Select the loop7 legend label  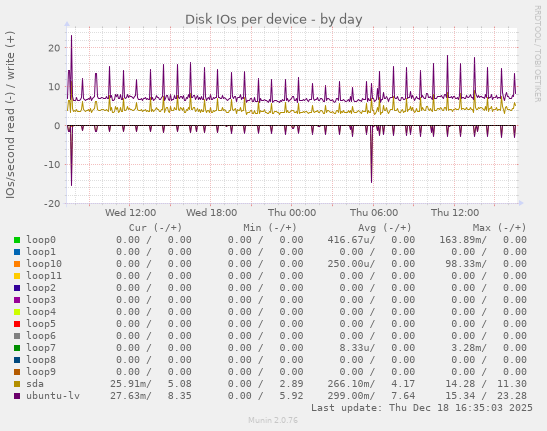pyautogui.click(x=41, y=348)
